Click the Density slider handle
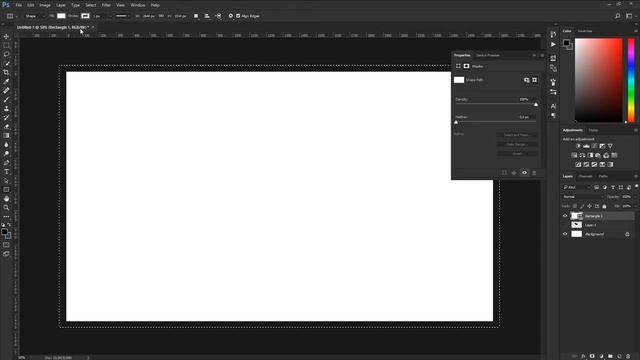Viewport: 640px width, 360px height. pyautogui.click(x=536, y=104)
